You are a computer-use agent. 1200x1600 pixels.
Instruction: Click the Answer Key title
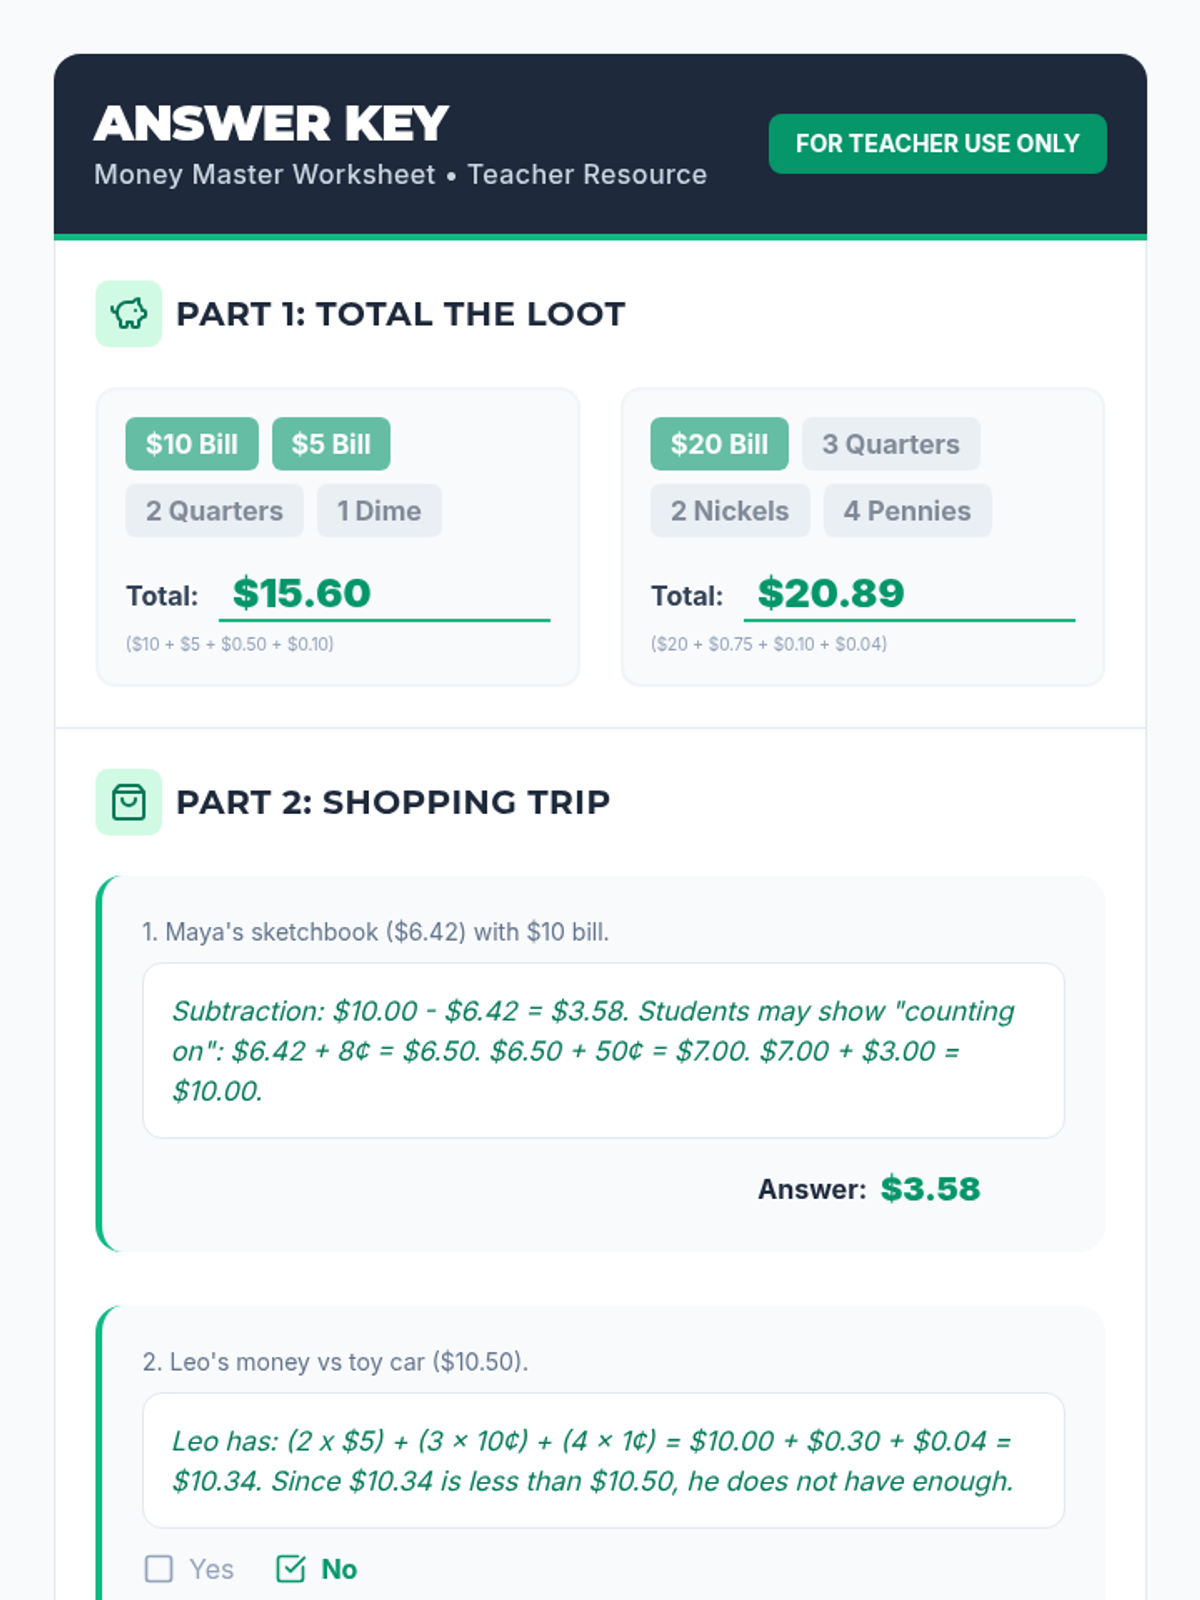click(x=271, y=124)
